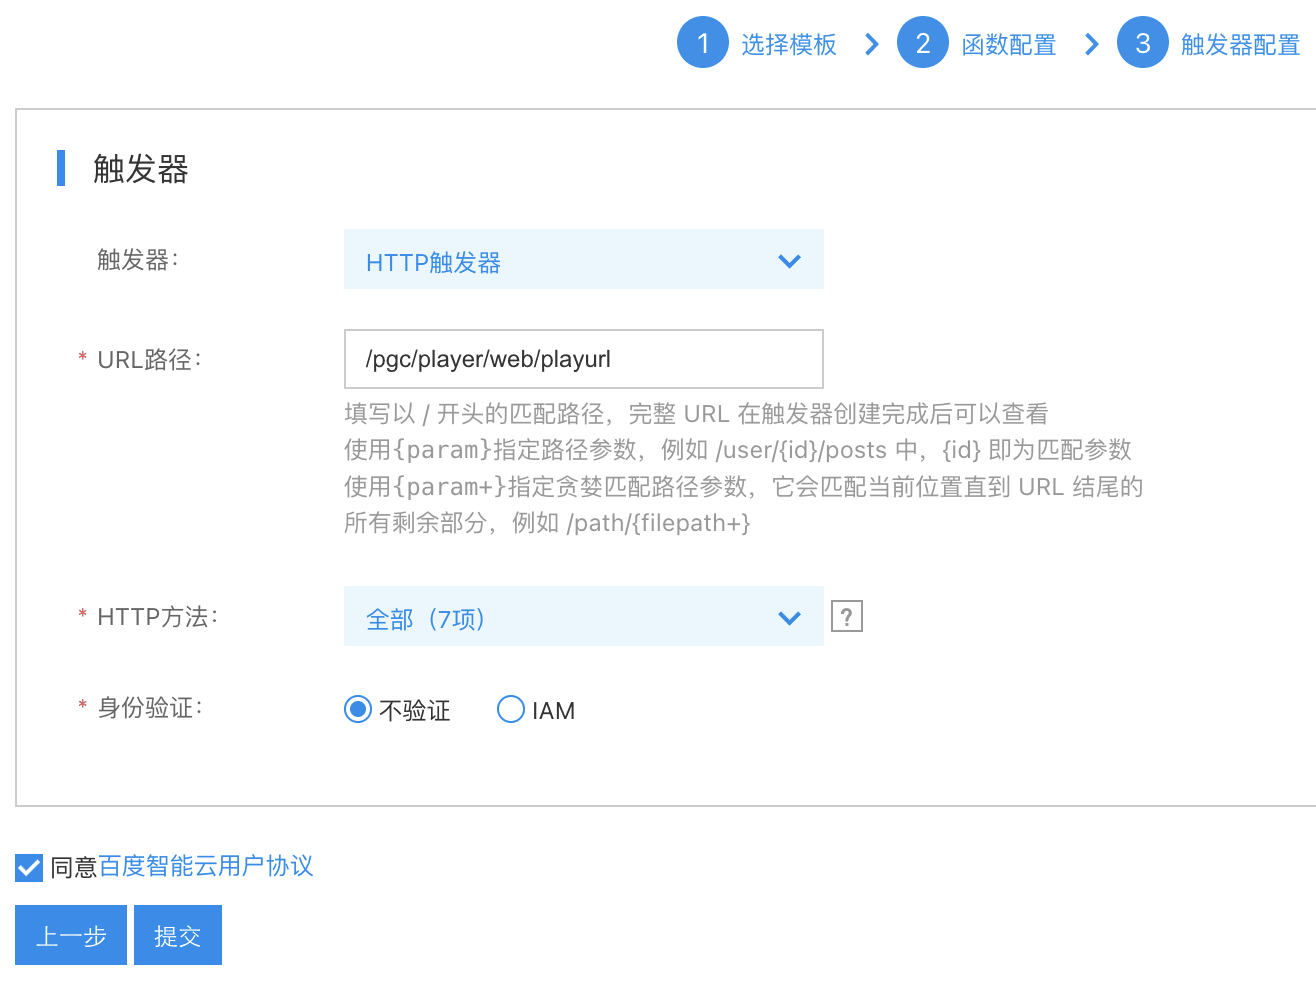
Task: Open trigger type options list
Action: 584,259
